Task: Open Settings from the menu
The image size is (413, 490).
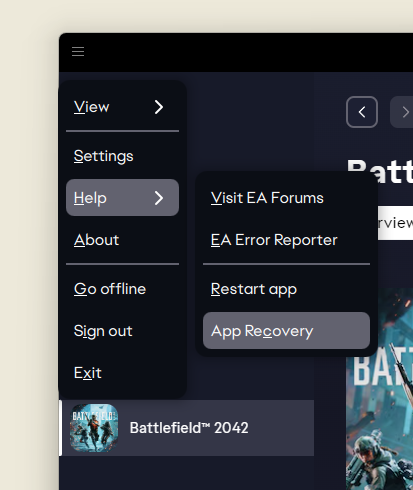Action: click(x=122, y=156)
